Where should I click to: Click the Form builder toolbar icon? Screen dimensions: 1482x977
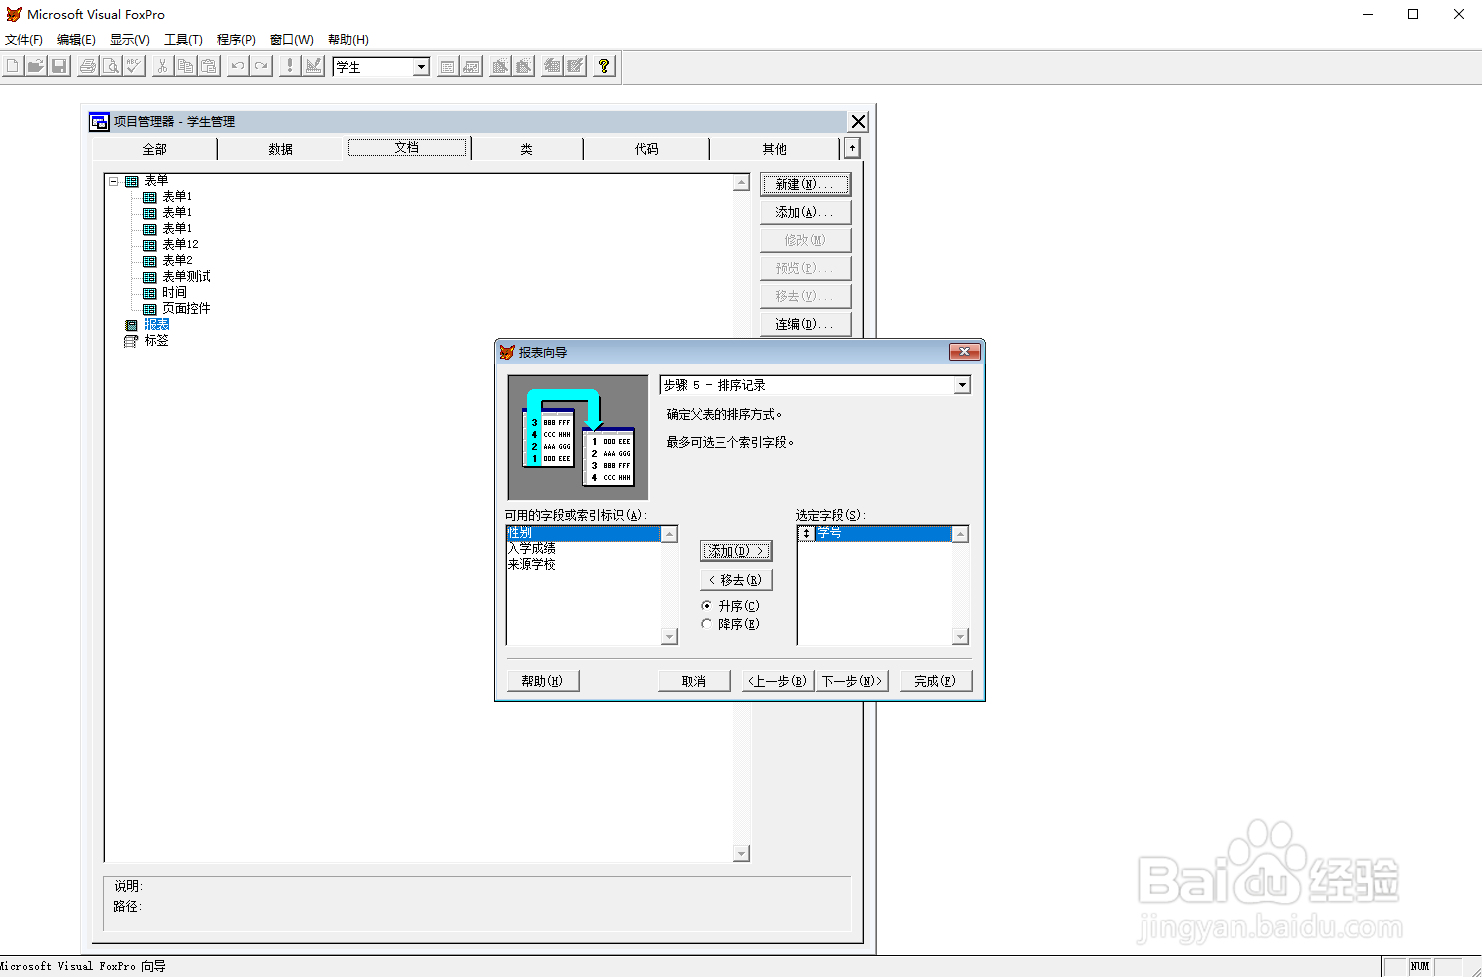(500, 66)
